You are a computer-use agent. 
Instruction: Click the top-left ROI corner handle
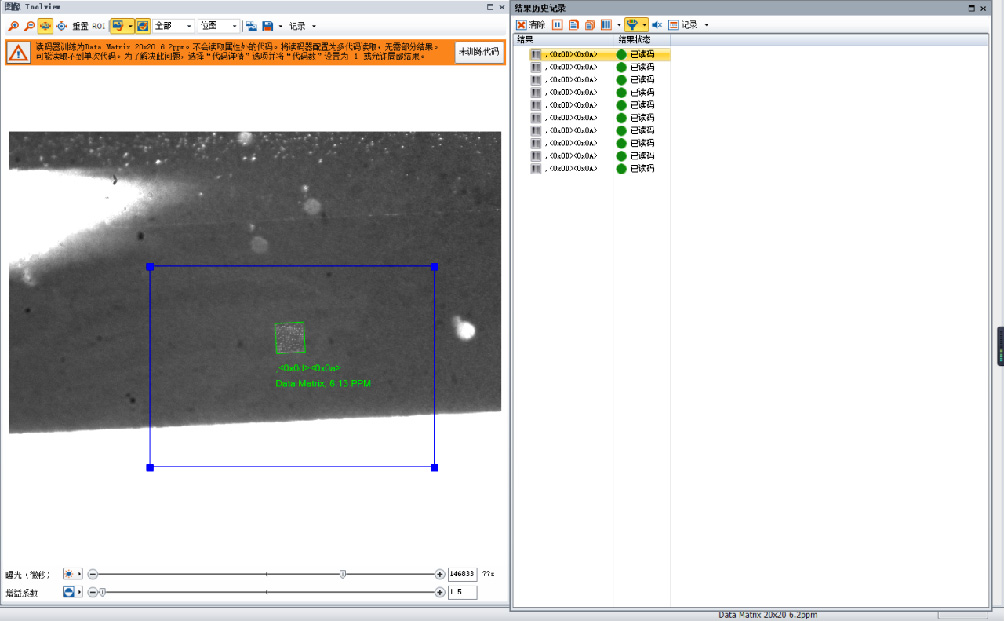(150, 267)
